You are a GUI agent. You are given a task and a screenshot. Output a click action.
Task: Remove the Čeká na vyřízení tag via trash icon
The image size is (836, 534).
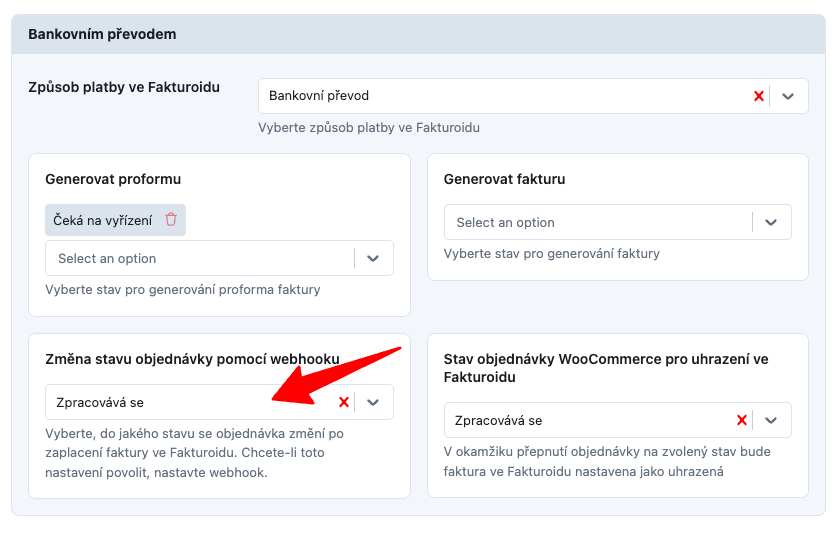pyautogui.click(x=171, y=220)
